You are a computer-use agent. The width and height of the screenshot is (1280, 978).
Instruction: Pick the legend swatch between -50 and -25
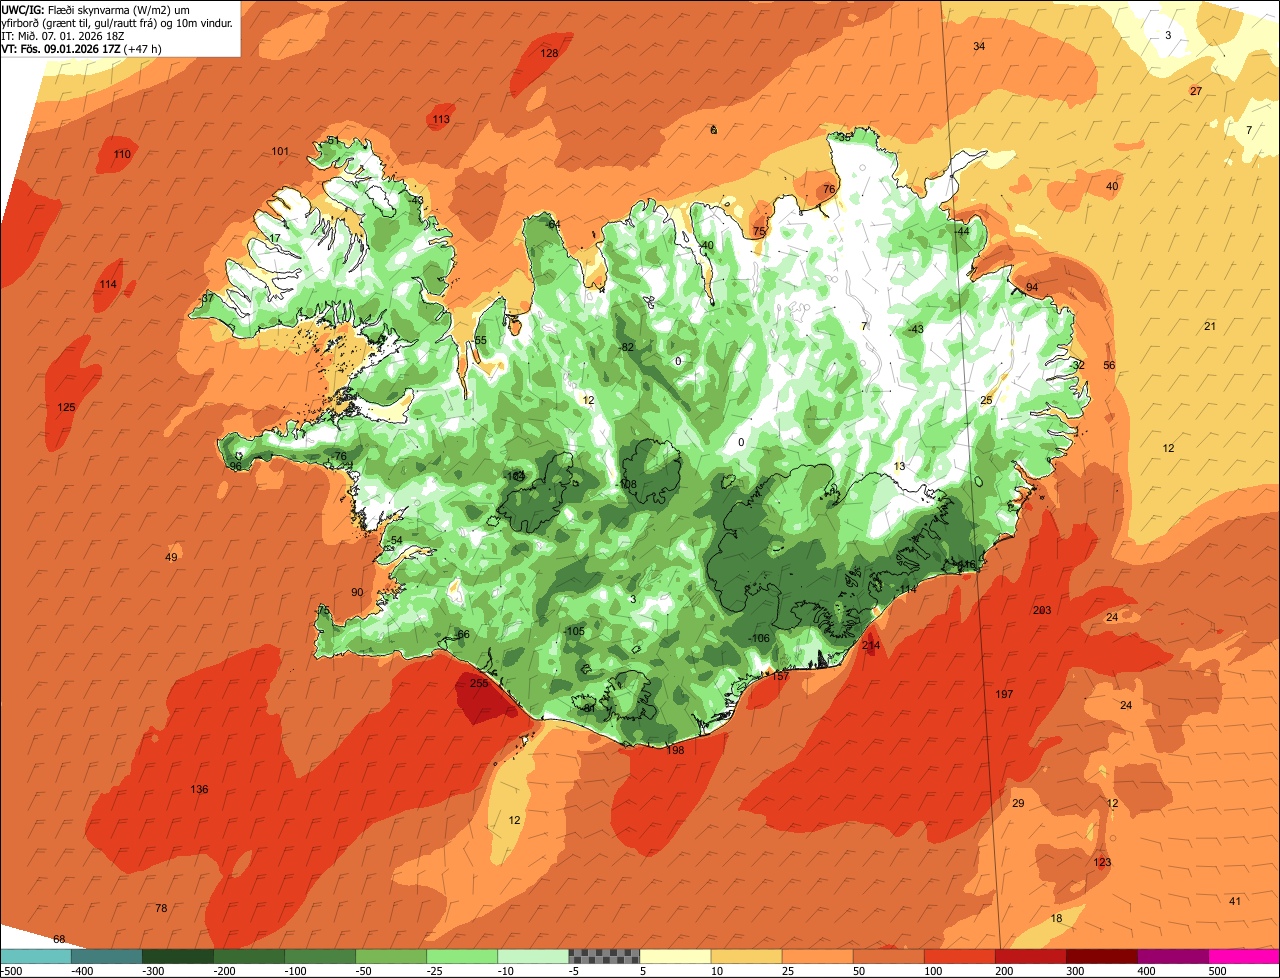(390, 956)
